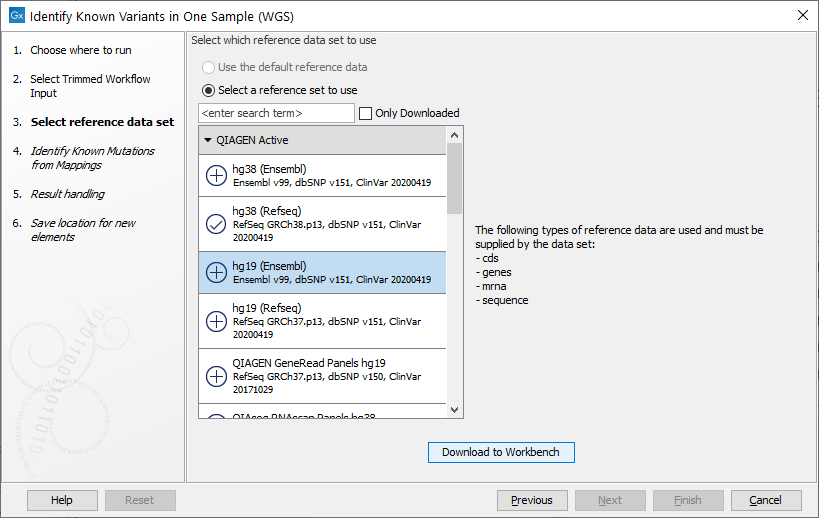Click the scroll down arrow in reference list

[455, 410]
